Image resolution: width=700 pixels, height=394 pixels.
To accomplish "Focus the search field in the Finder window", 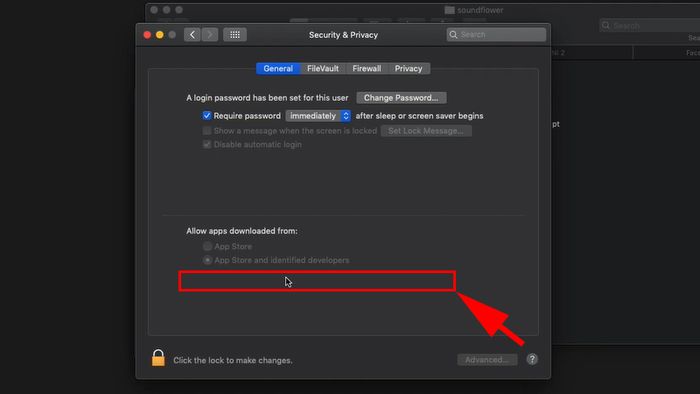I will (650, 25).
